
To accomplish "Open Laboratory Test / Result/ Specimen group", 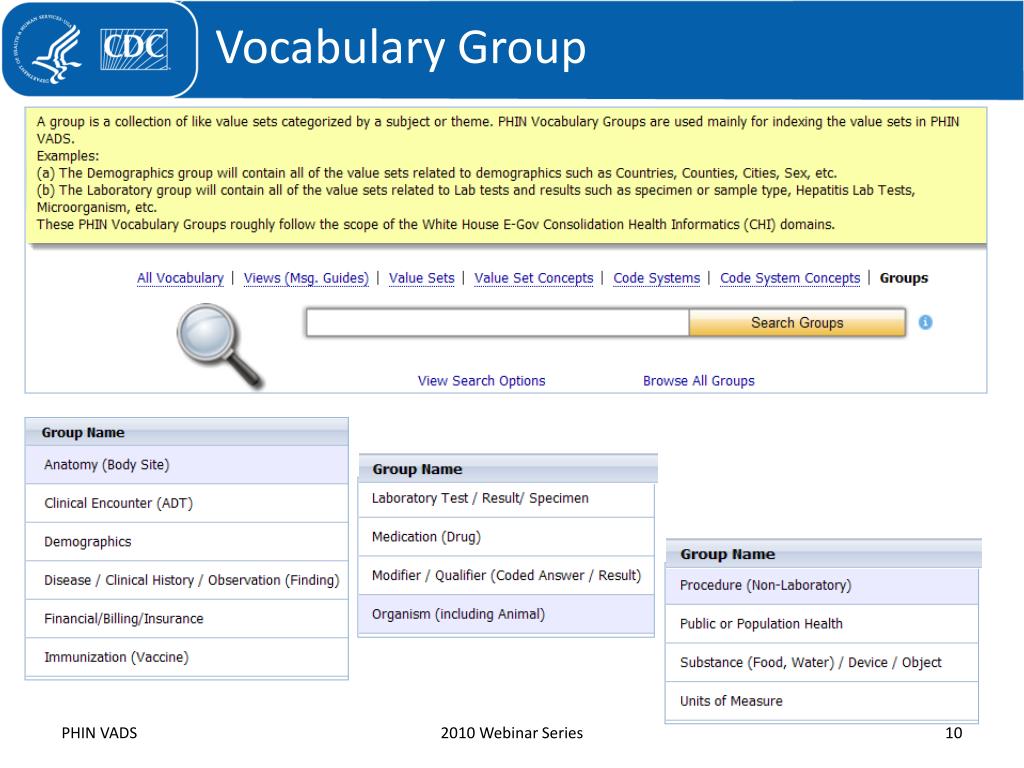I will (506, 499).
